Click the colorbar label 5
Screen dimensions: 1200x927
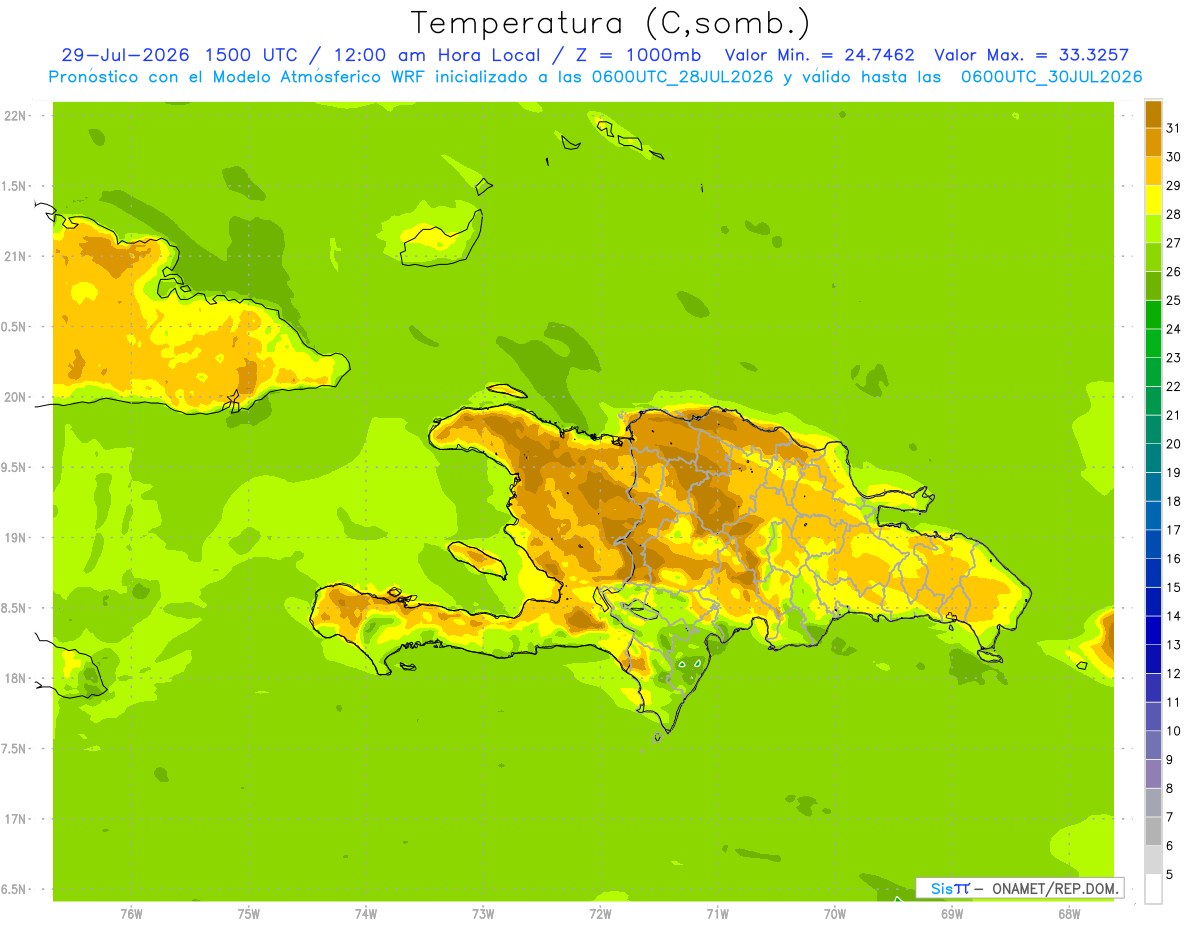coord(1170,875)
